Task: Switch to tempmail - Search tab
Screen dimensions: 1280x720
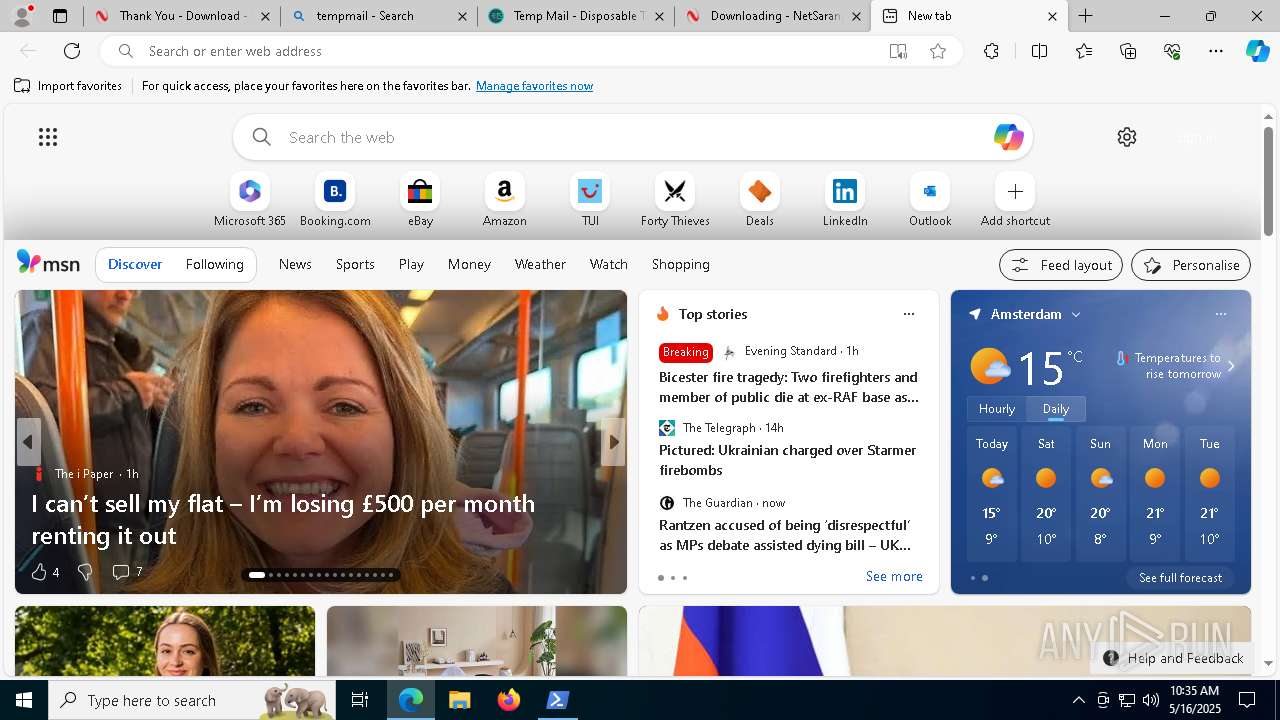Action: click(x=378, y=16)
